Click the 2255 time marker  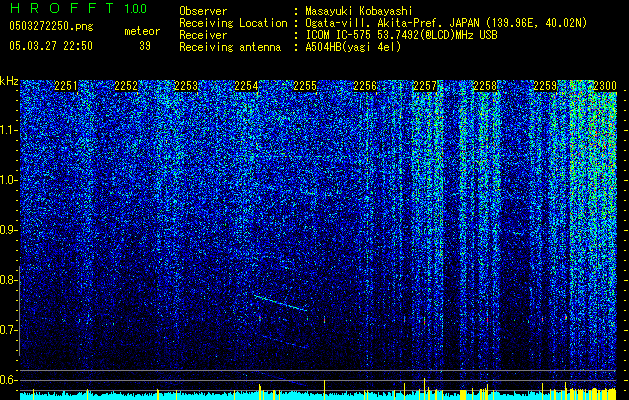[305, 86]
